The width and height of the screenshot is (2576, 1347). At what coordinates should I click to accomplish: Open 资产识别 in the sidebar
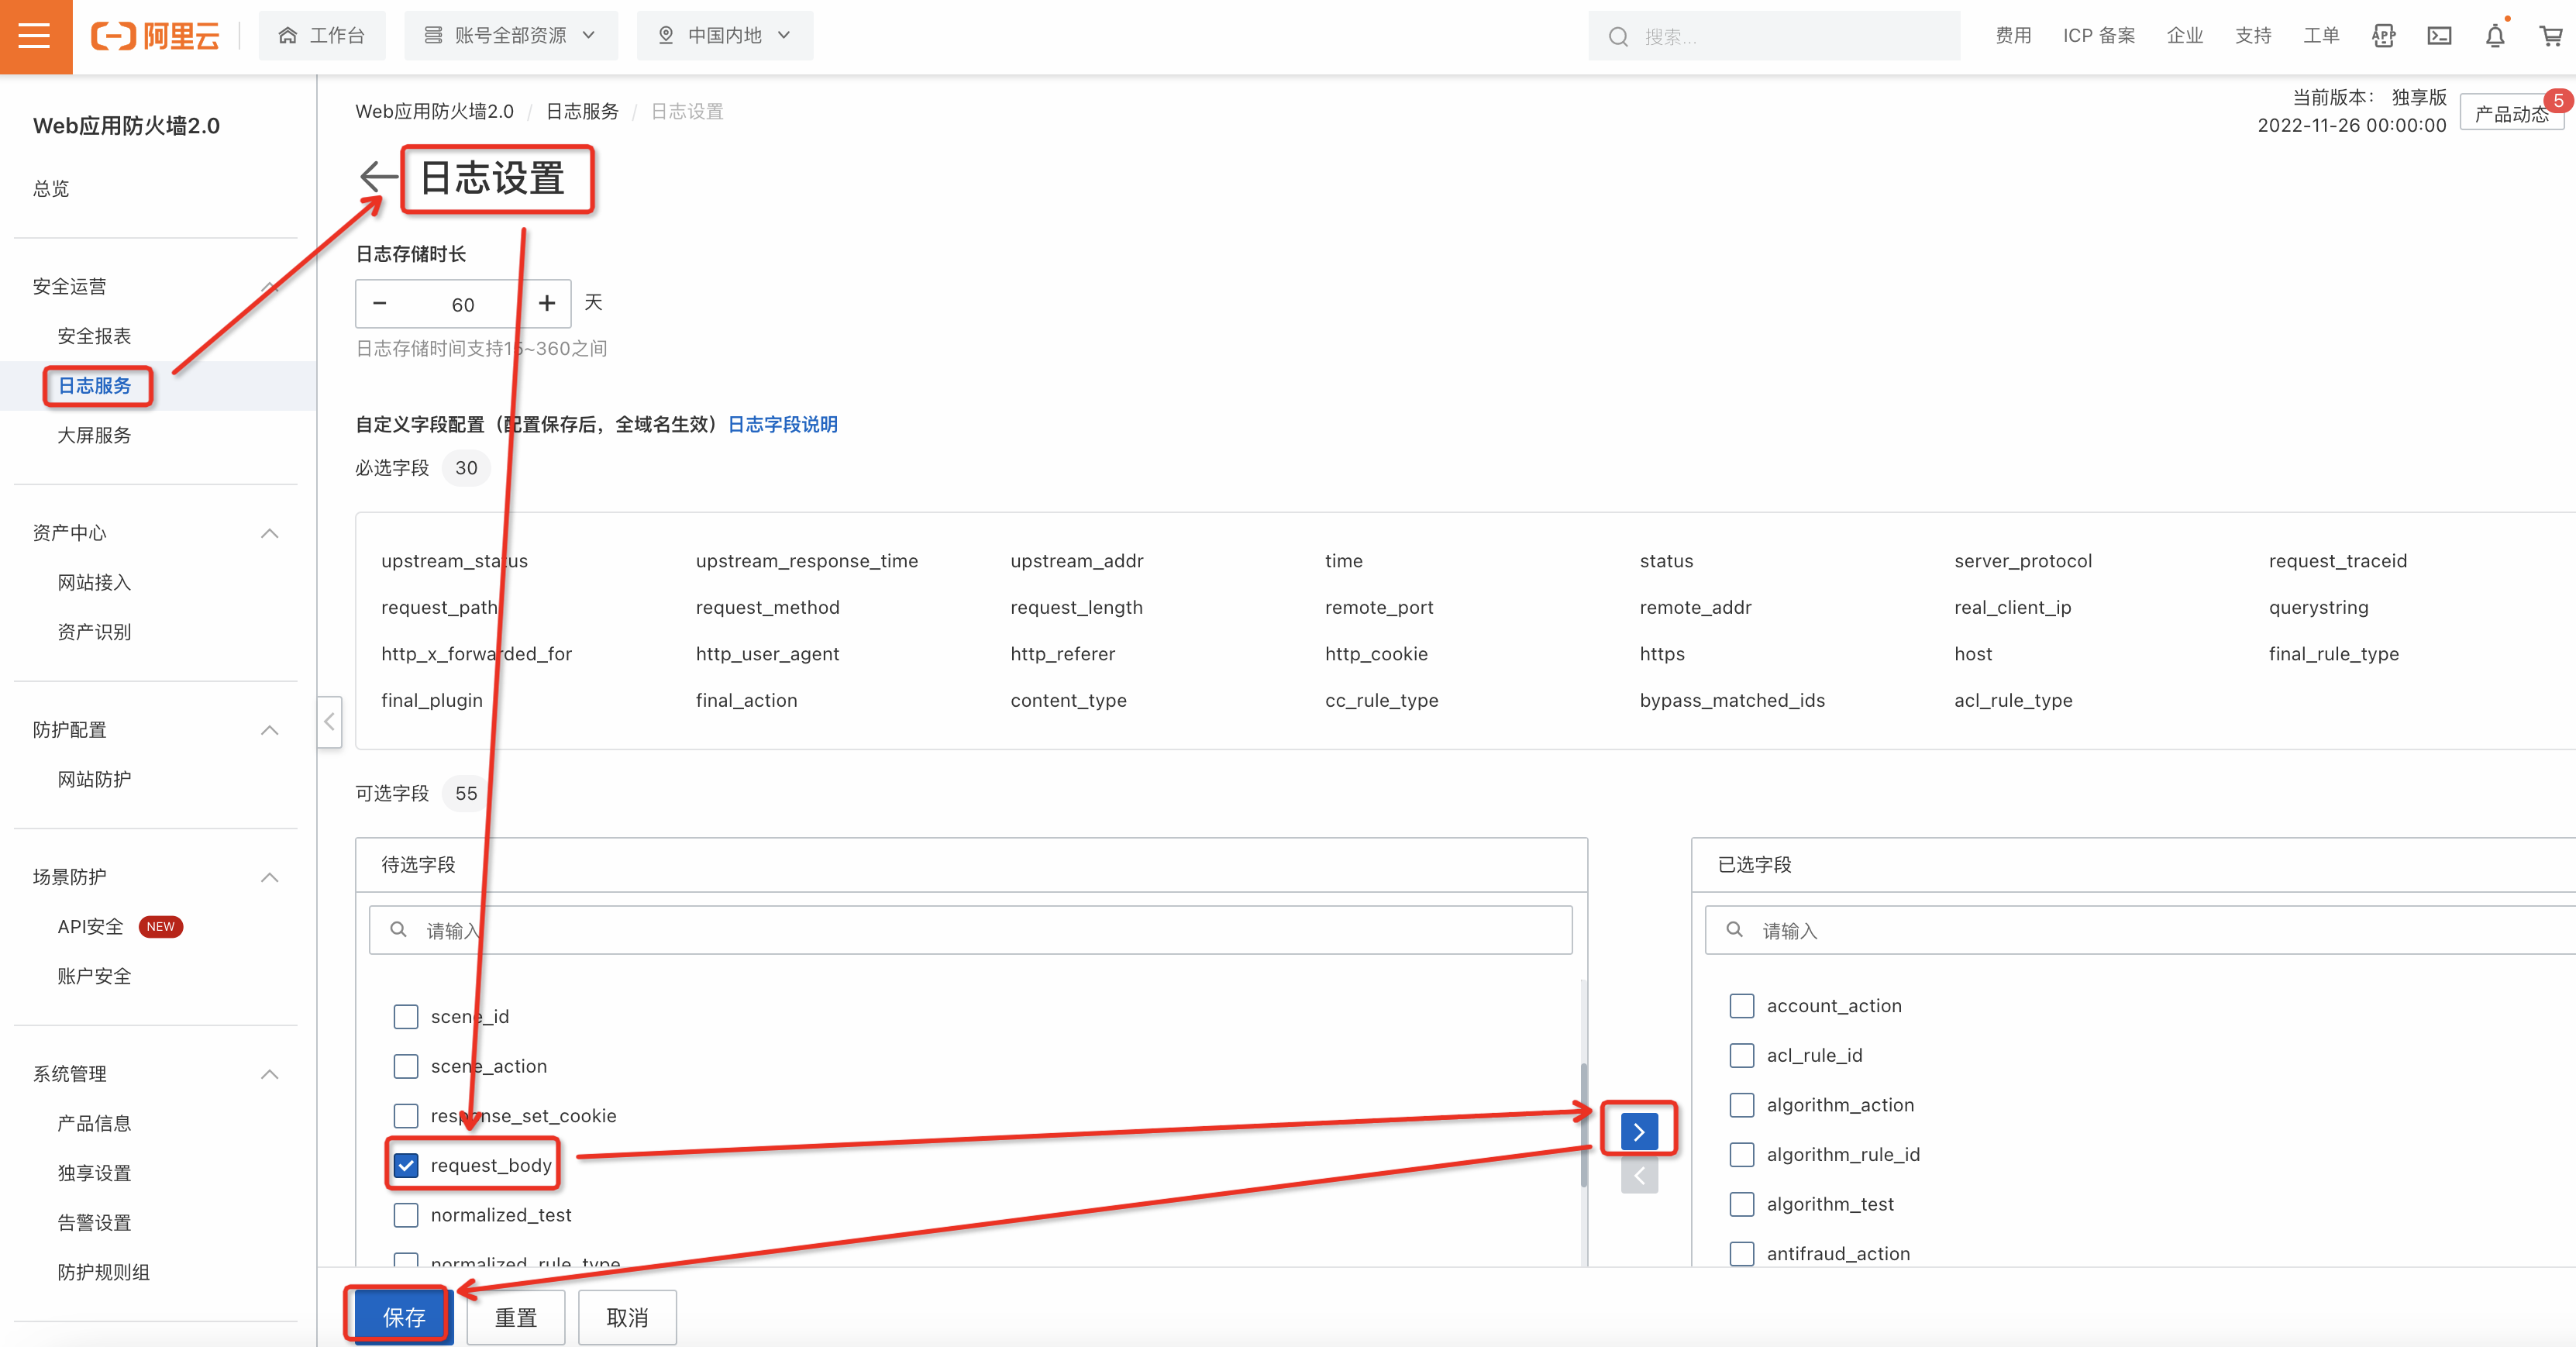[94, 632]
